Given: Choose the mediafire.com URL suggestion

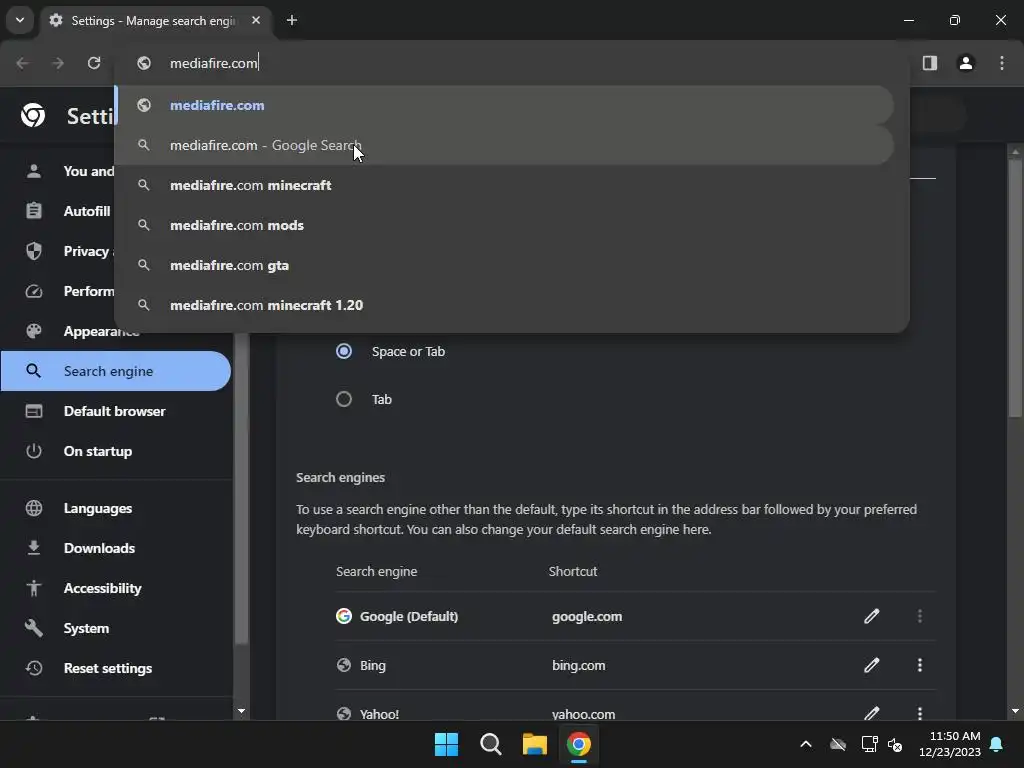Looking at the screenshot, I should click(x=505, y=105).
